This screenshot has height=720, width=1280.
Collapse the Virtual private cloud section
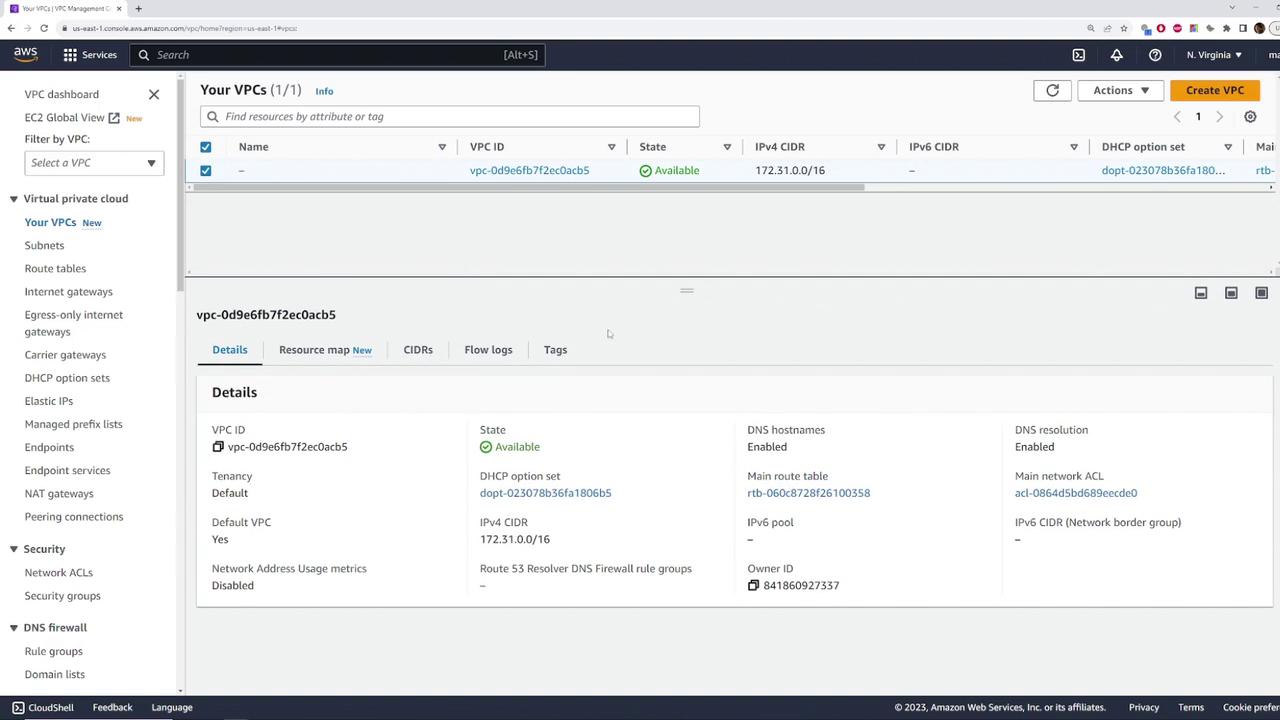click(x=14, y=199)
